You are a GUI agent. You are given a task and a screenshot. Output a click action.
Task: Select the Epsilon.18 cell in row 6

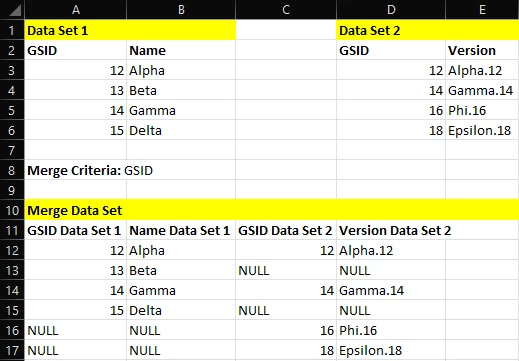482,130
